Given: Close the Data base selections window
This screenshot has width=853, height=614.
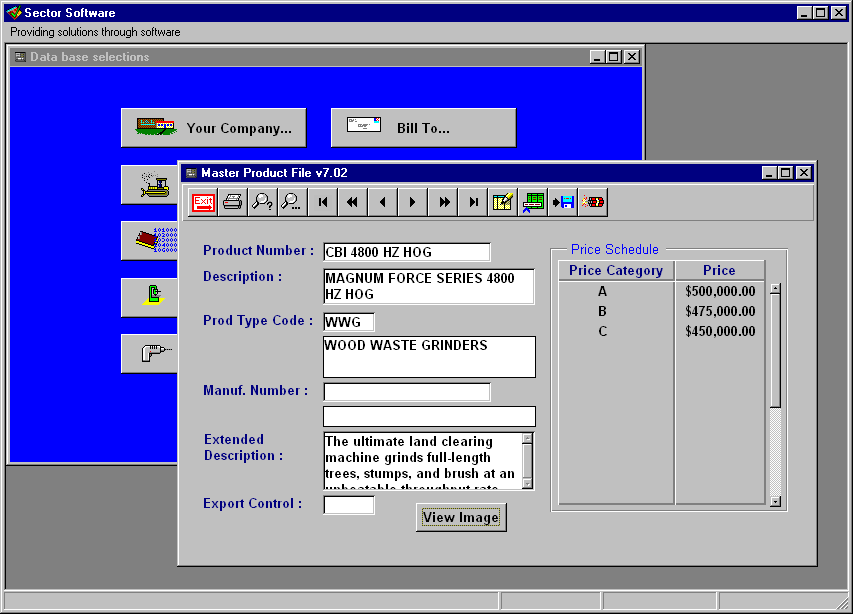Looking at the screenshot, I should (x=632, y=57).
